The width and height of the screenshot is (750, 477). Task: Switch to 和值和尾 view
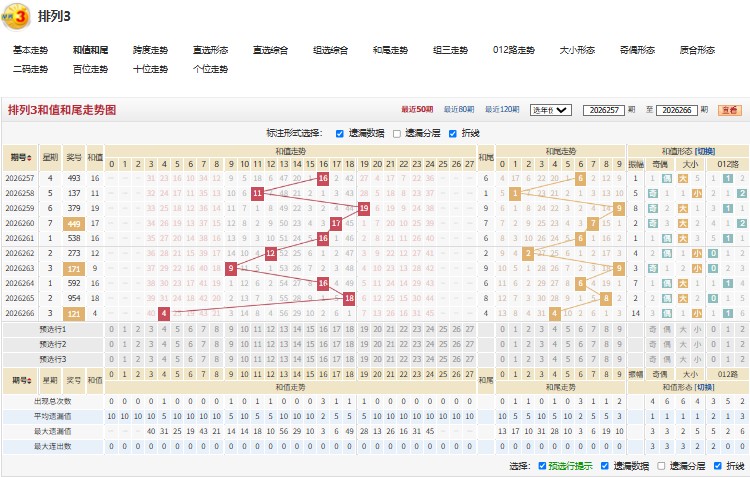click(x=90, y=50)
